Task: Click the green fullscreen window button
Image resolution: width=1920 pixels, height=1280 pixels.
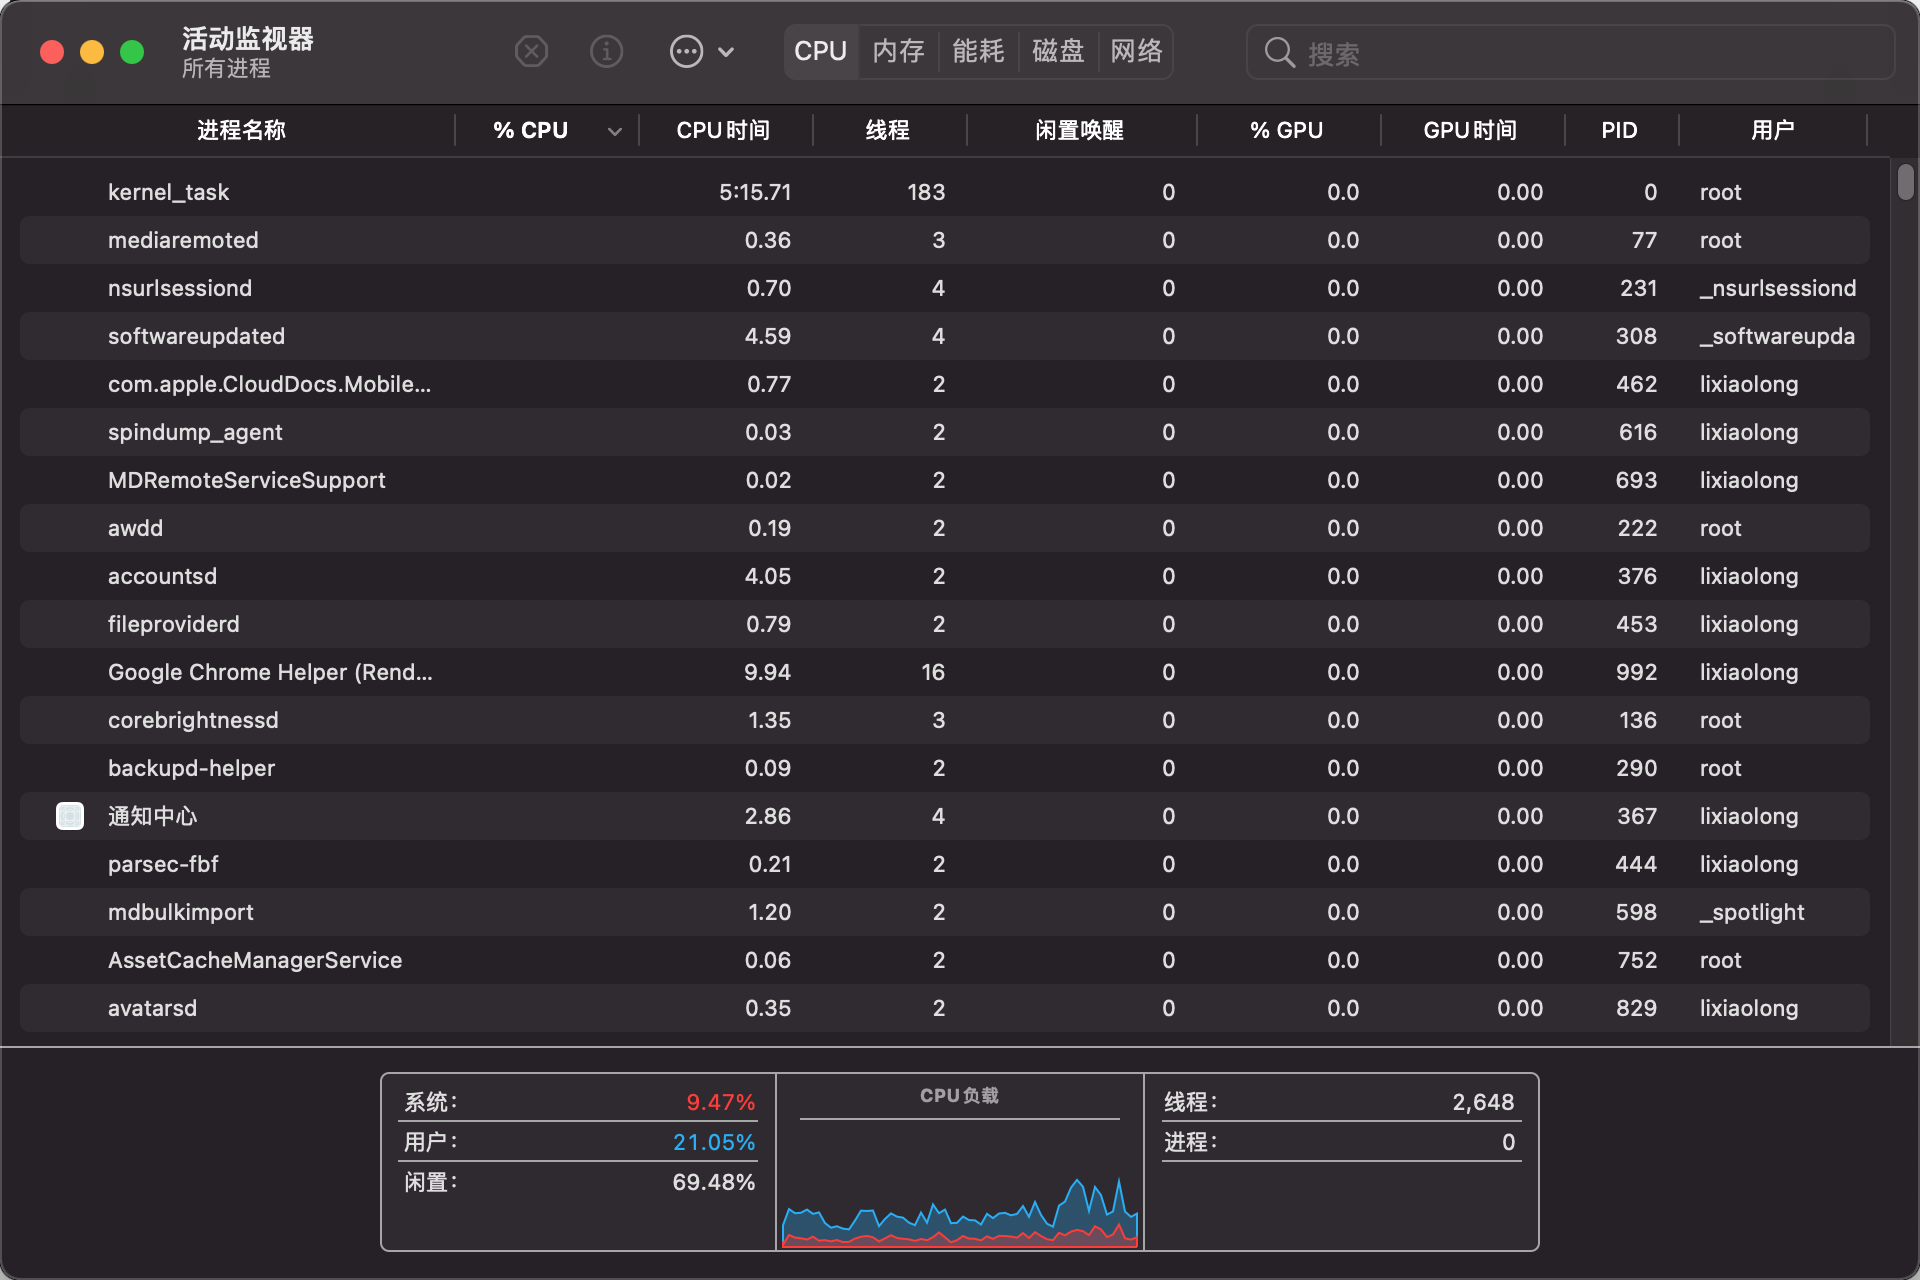Action: (132, 52)
